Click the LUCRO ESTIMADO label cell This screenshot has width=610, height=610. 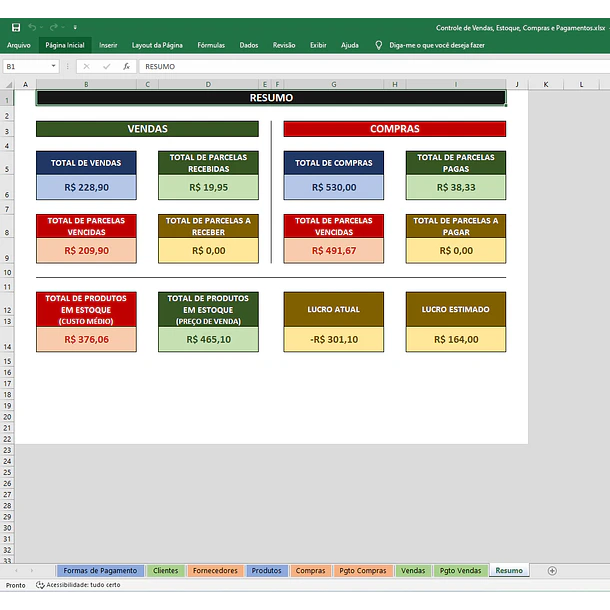point(456,309)
